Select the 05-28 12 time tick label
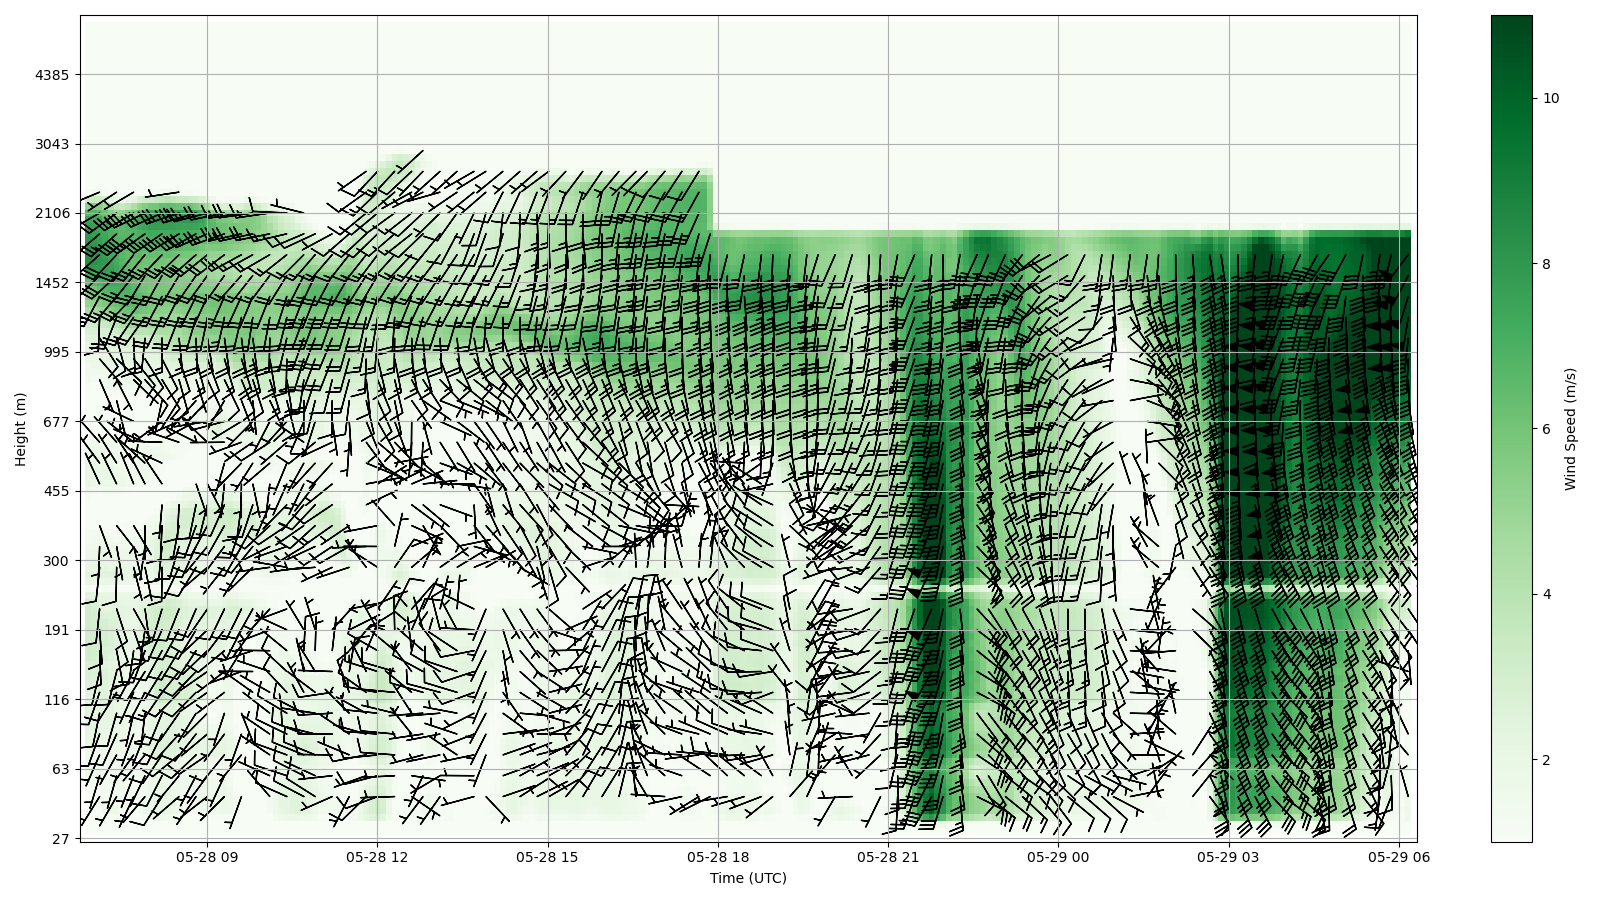Viewport: 1600px width, 900px height. (x=378, y=857)
